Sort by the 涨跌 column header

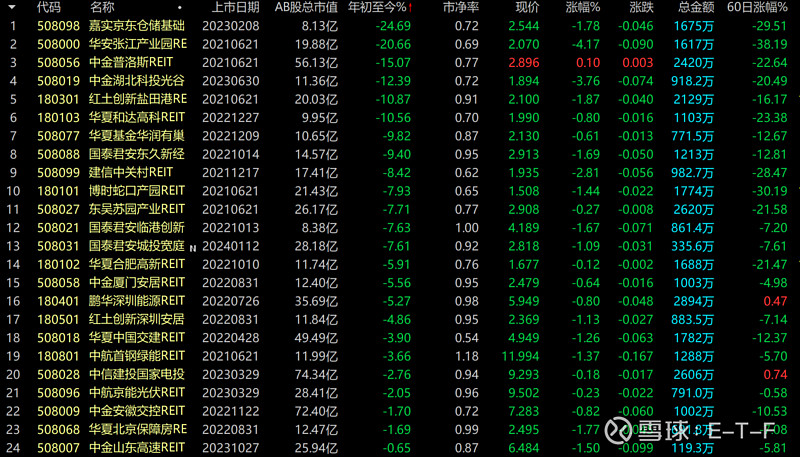(641, 7)
